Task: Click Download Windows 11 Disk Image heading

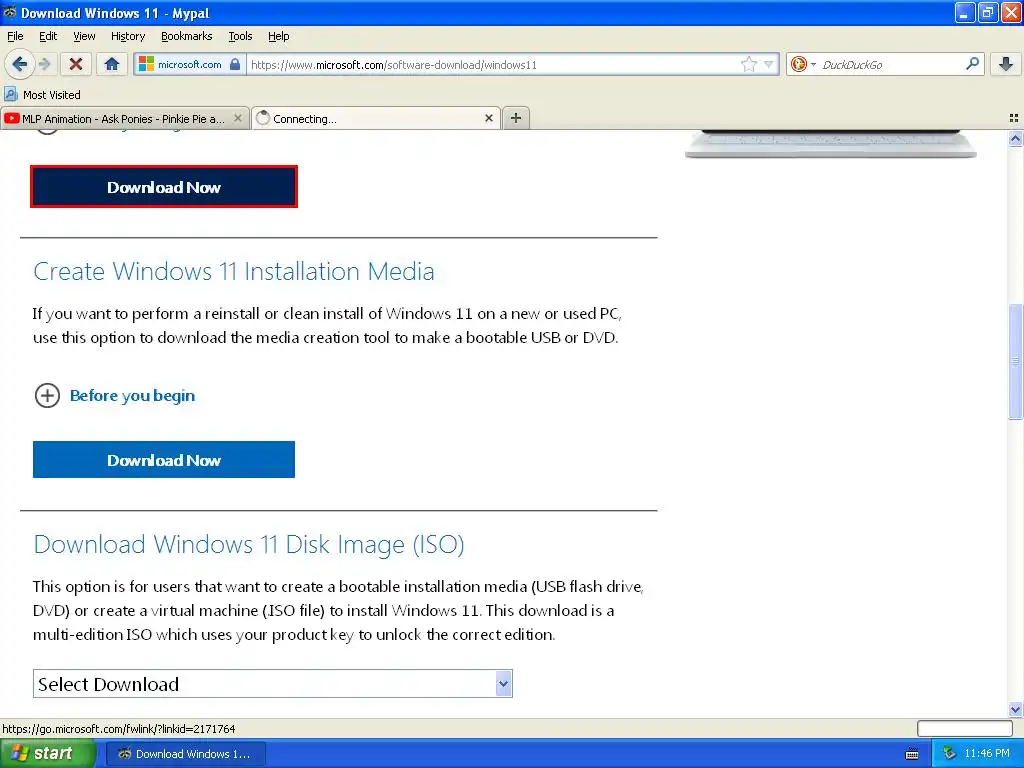Action: click(x=249, y=544)
